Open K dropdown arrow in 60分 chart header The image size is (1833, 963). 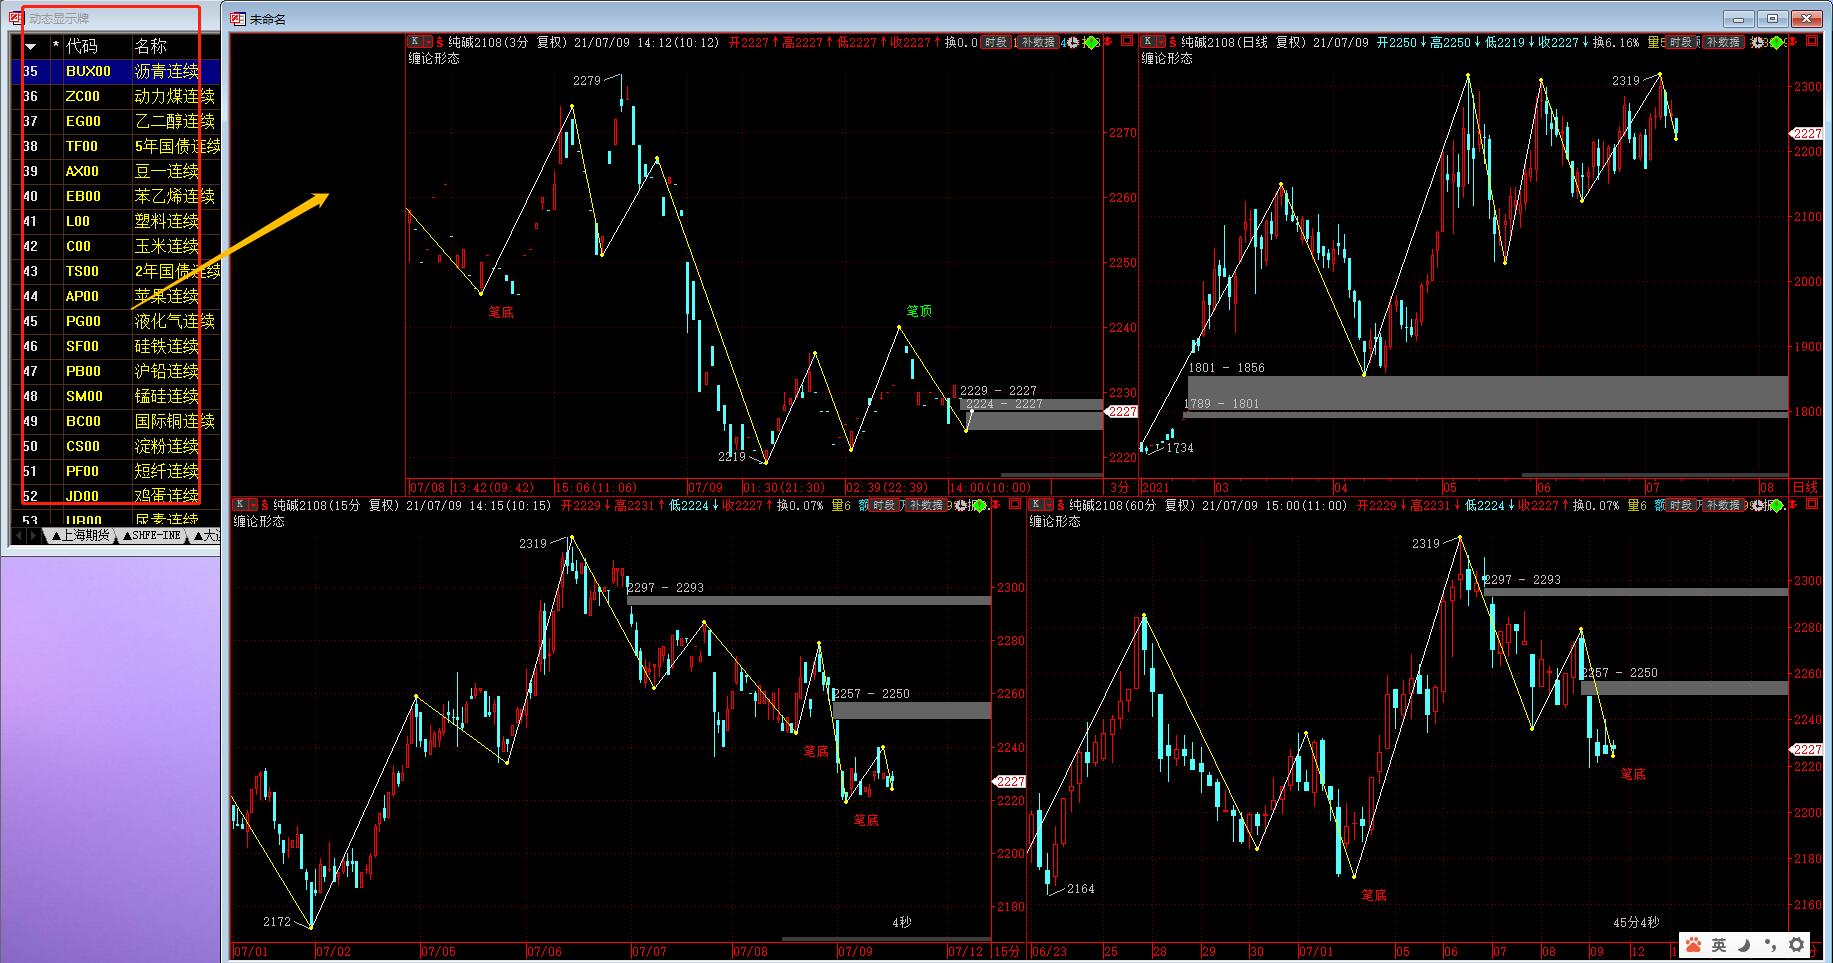point(1049,505)
